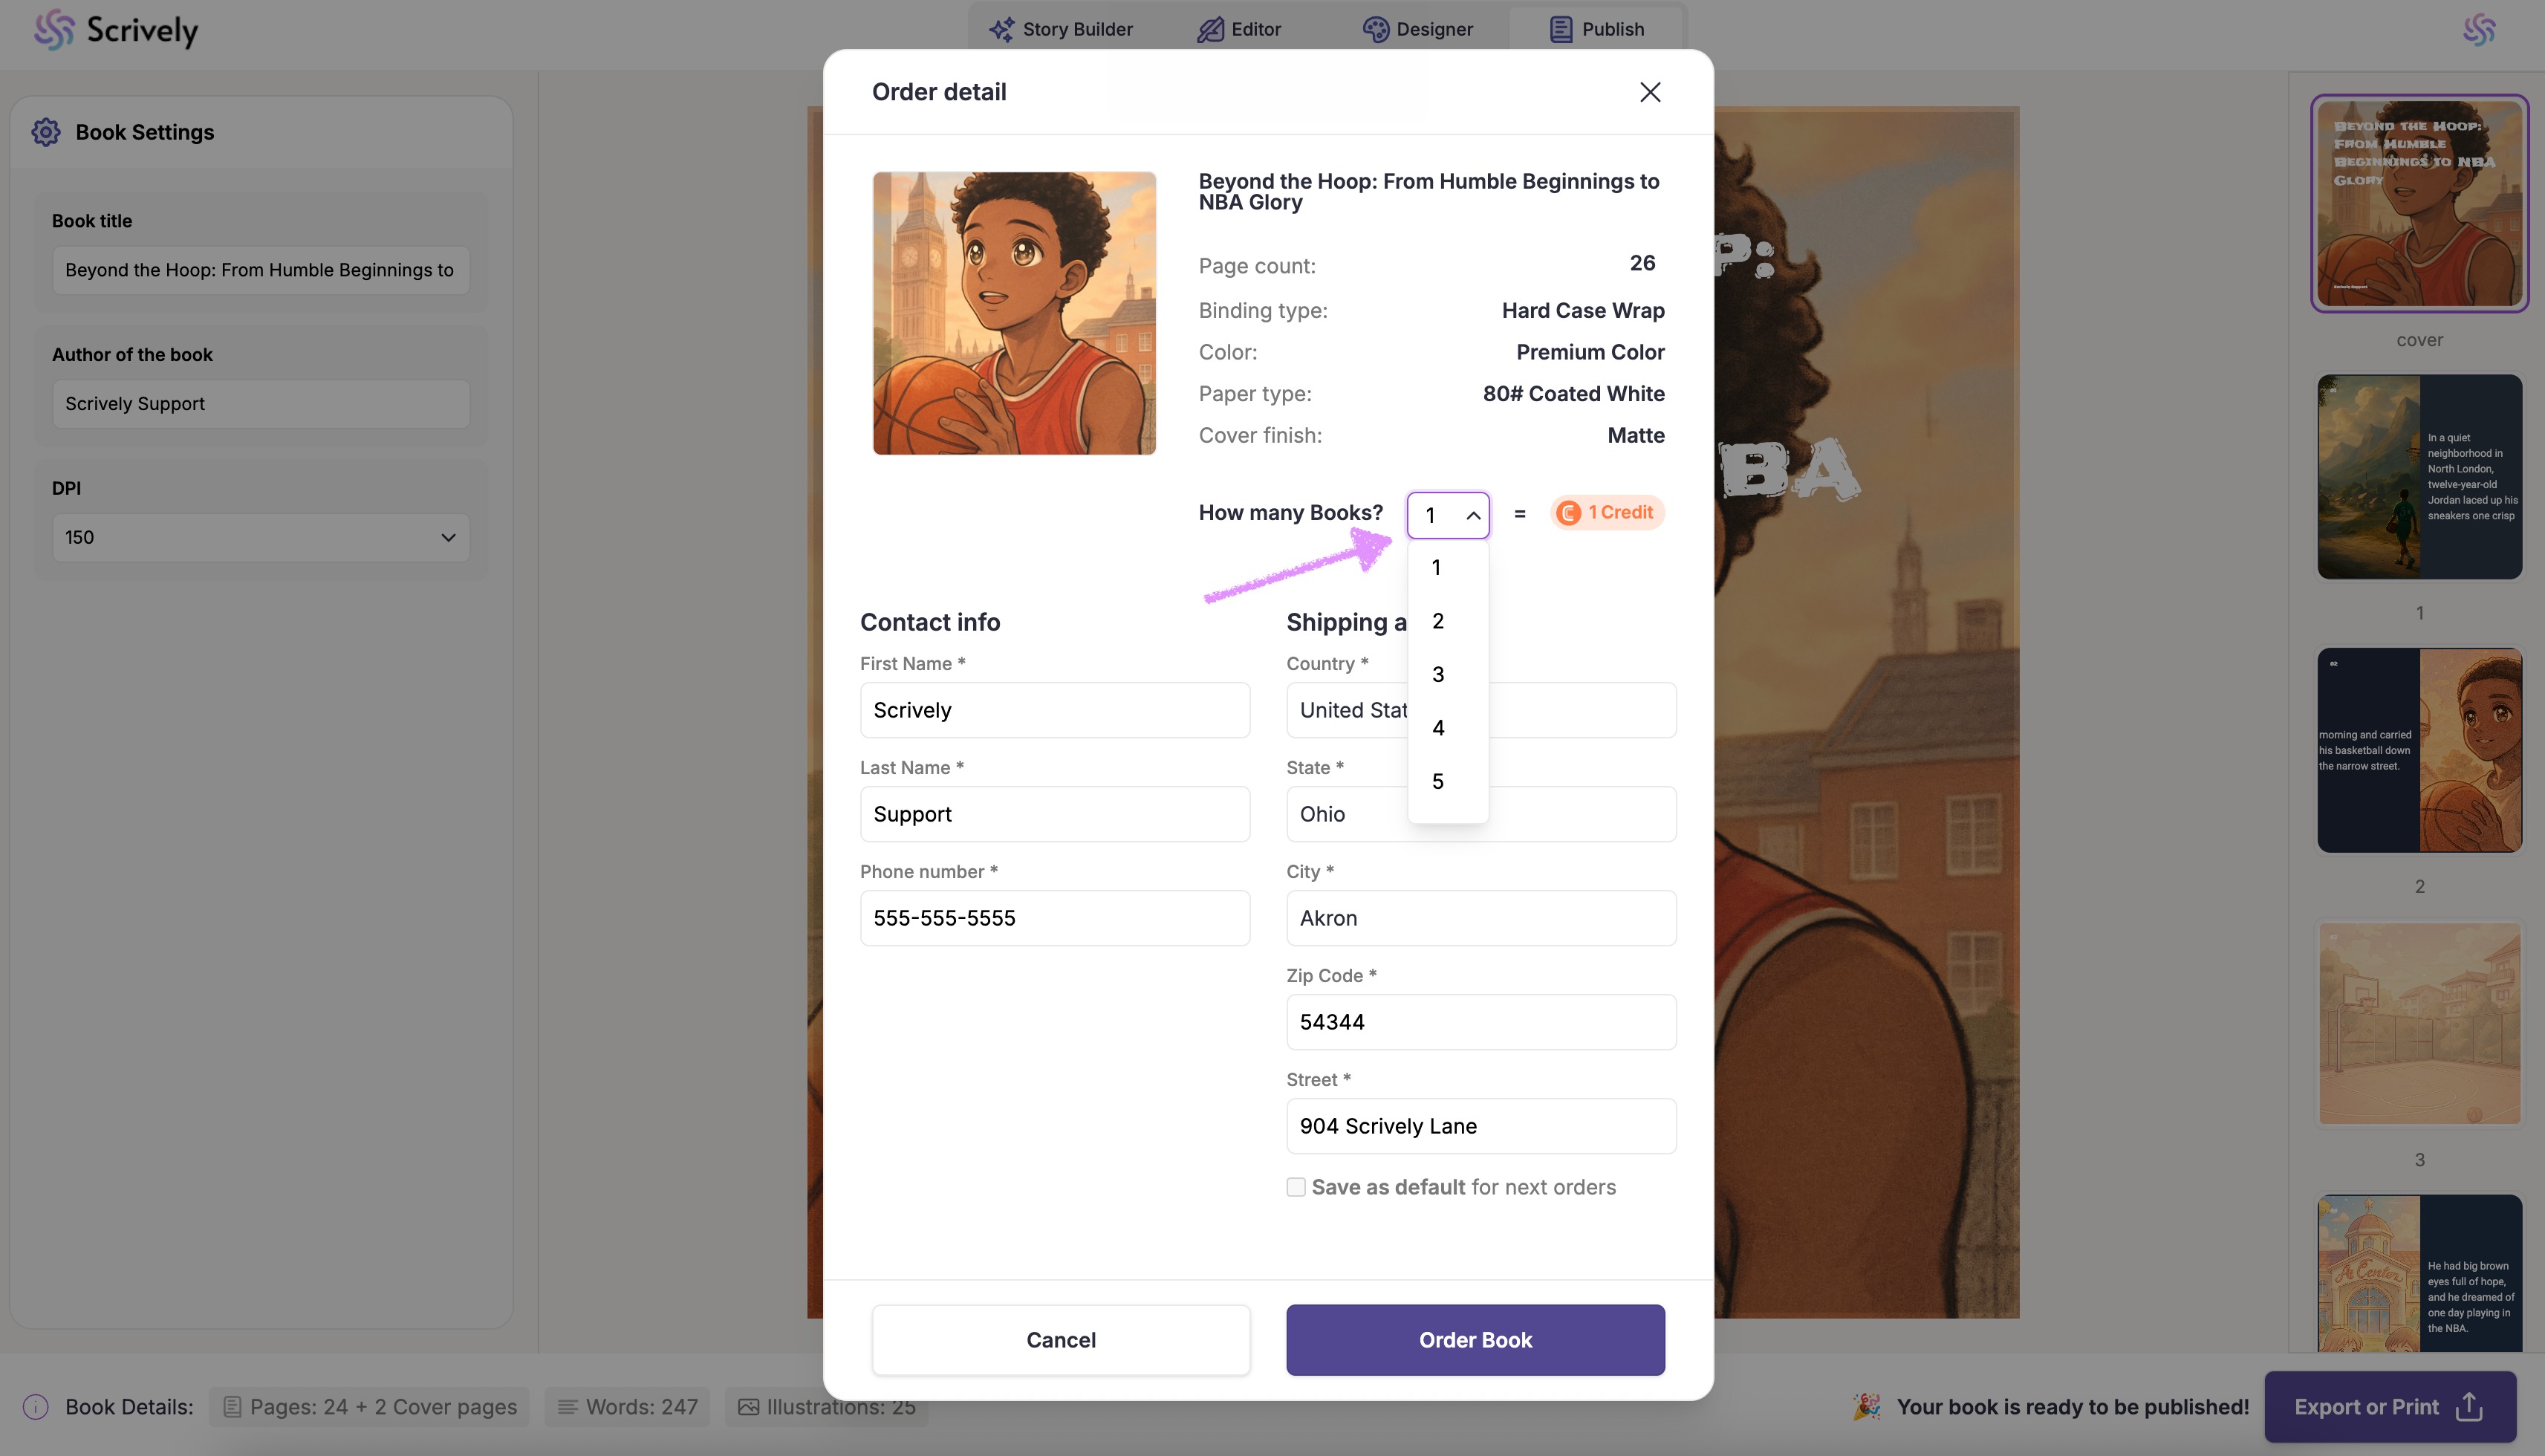Screen dimensions: 2545x1456
Task: Click the First Name field
Action: (1055, 710)
